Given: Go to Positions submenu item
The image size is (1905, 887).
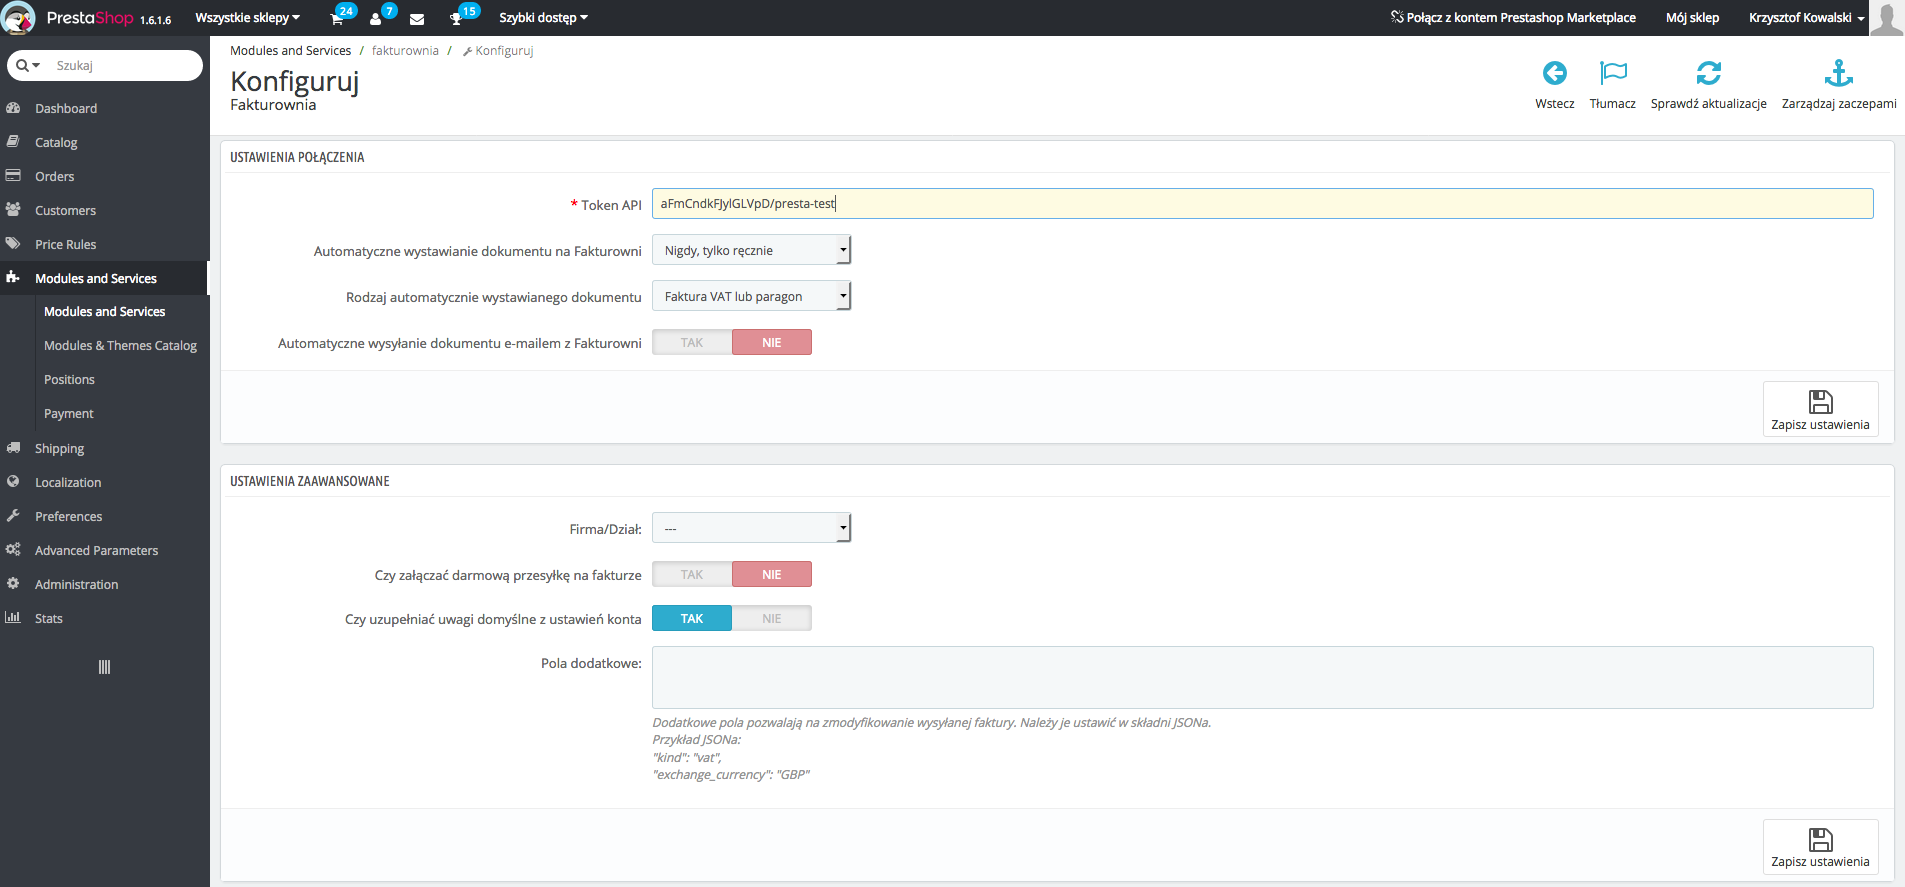Looking at the screenshot, I should click(70, 380).
